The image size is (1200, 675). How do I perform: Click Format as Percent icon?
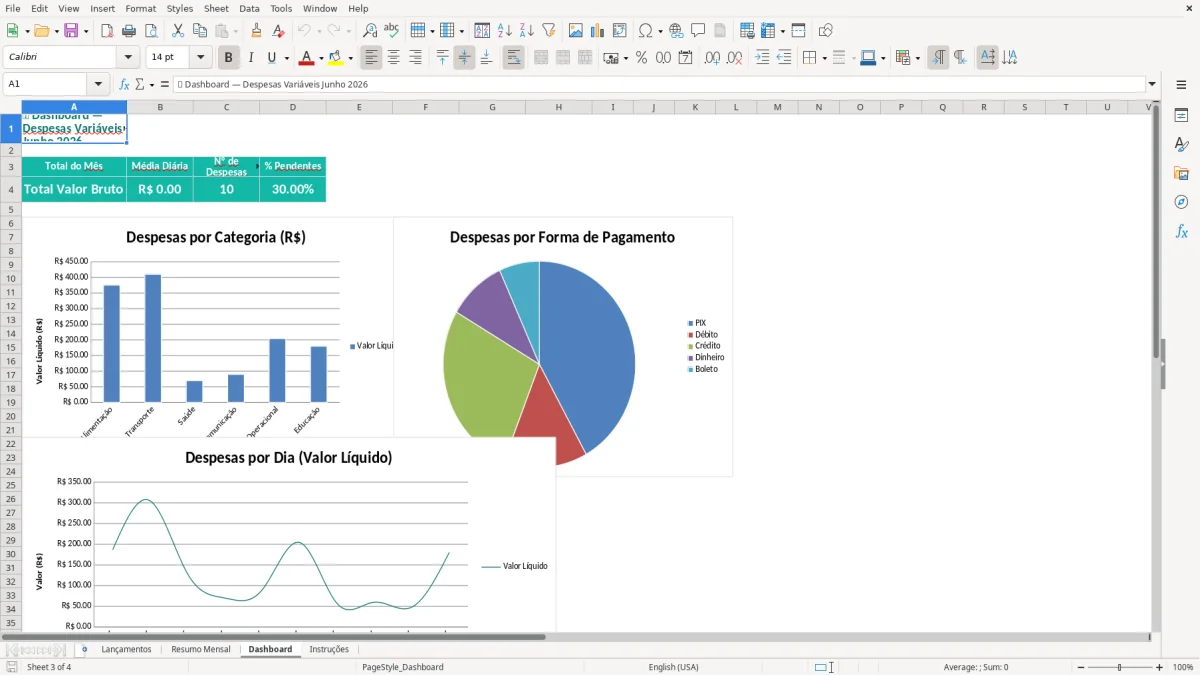pyautogui.click(x=642, y=58)
